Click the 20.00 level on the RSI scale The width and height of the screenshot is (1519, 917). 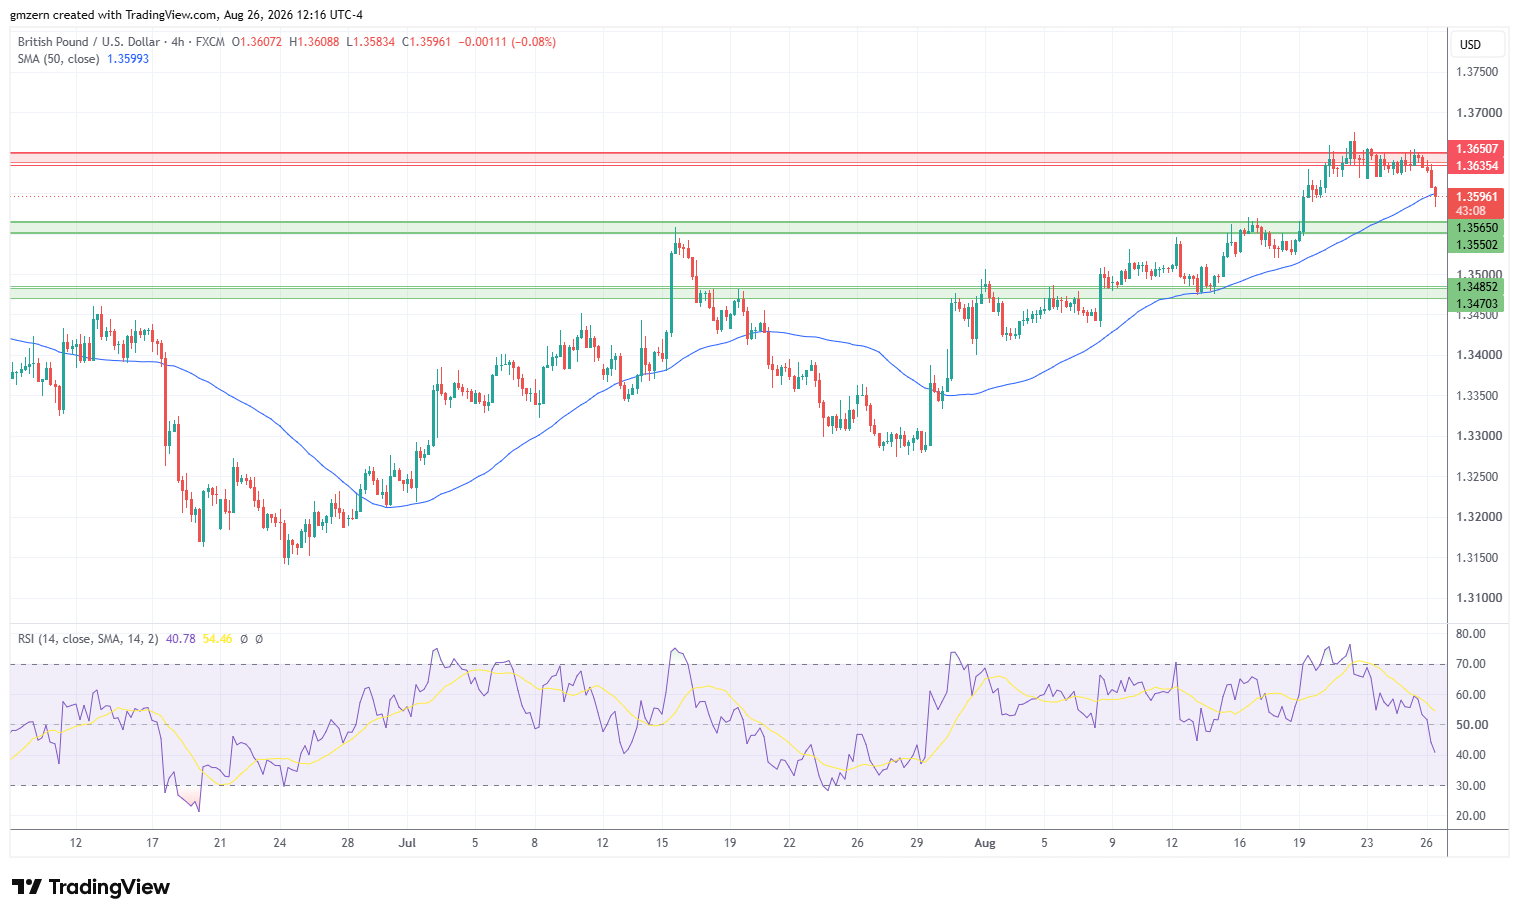tap(1471, 816)
